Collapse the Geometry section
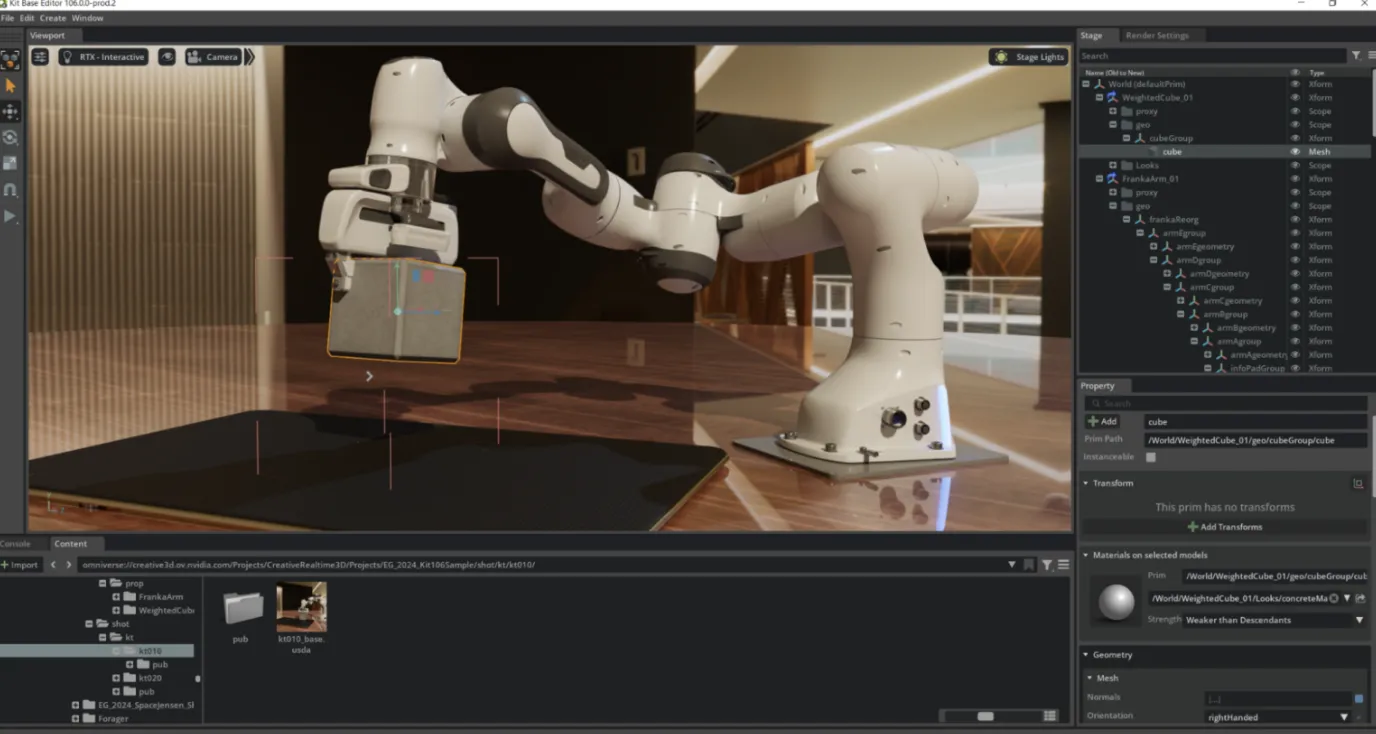This screenshot has height=734, width=1376. pyautogui.click(x=1087, y=655)
